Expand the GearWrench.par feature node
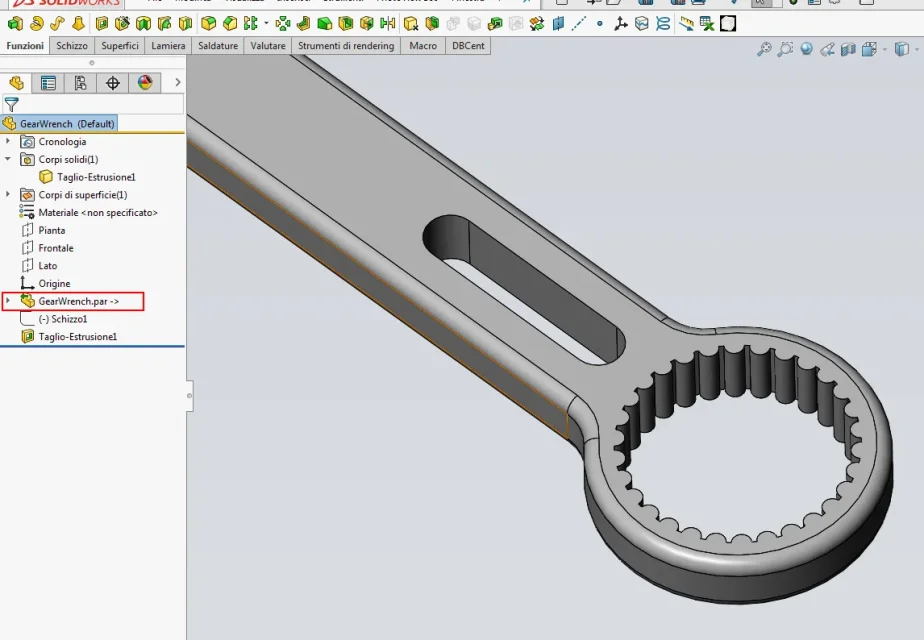 click(8, 301)
